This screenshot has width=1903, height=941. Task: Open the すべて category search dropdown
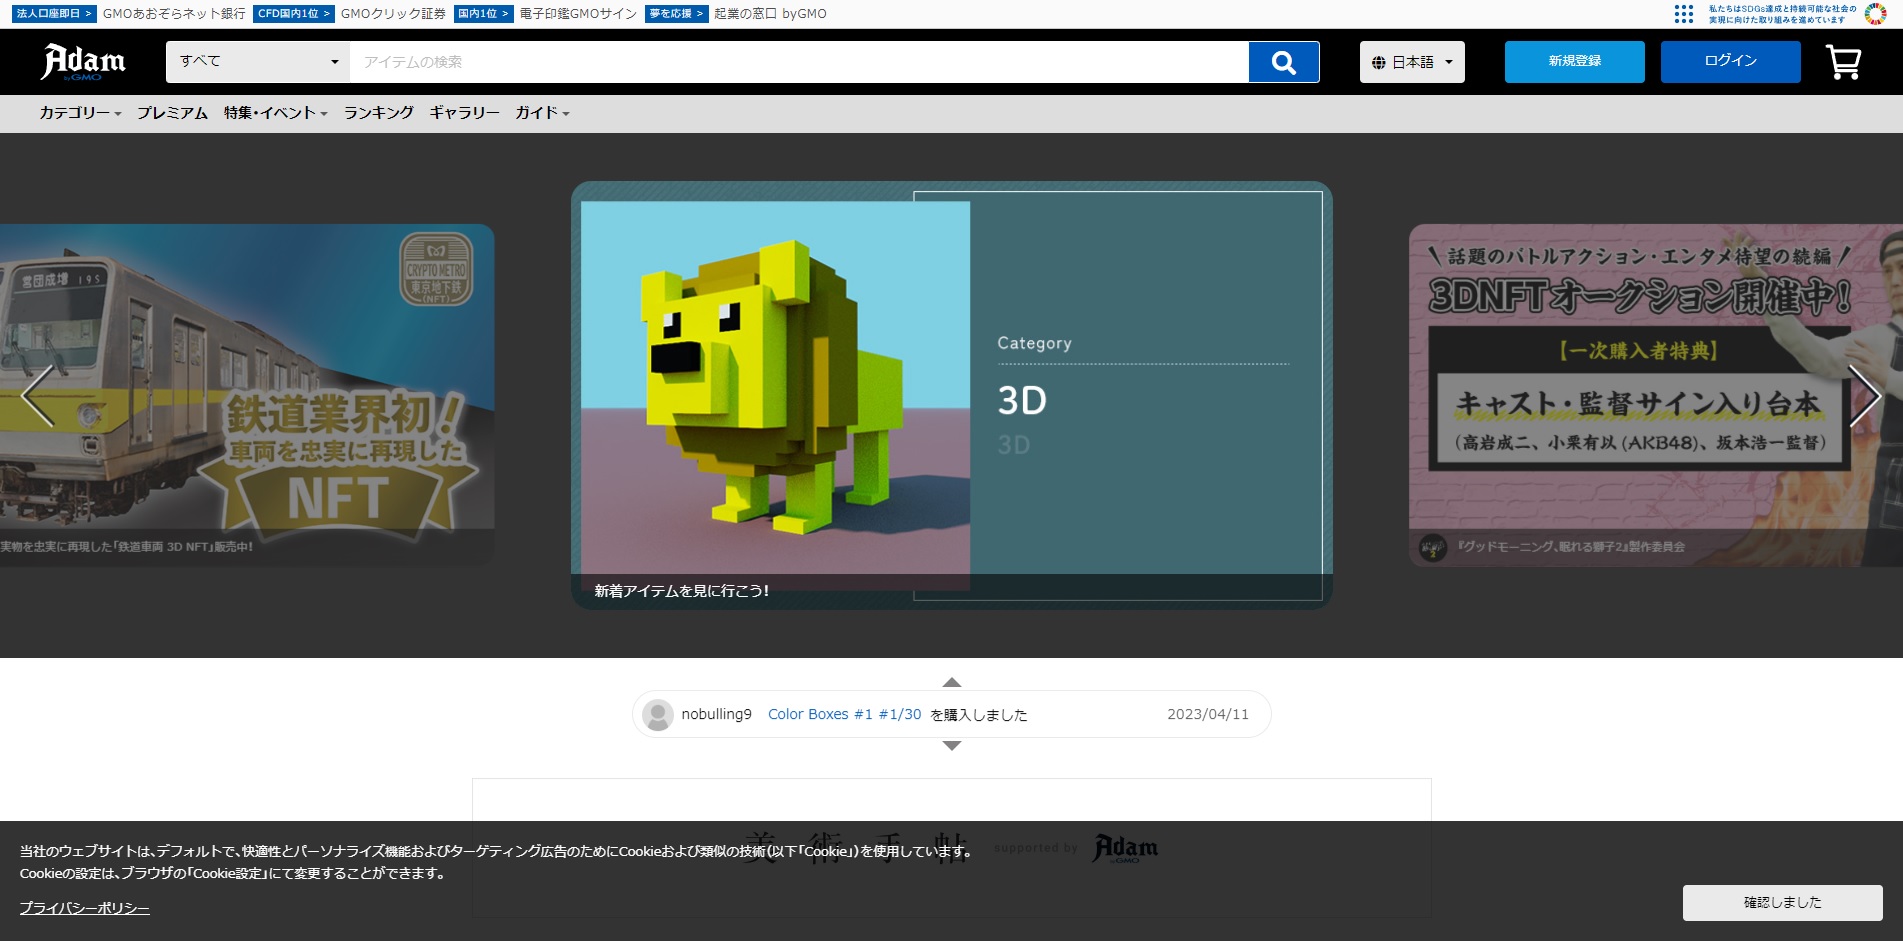point(258,62)
